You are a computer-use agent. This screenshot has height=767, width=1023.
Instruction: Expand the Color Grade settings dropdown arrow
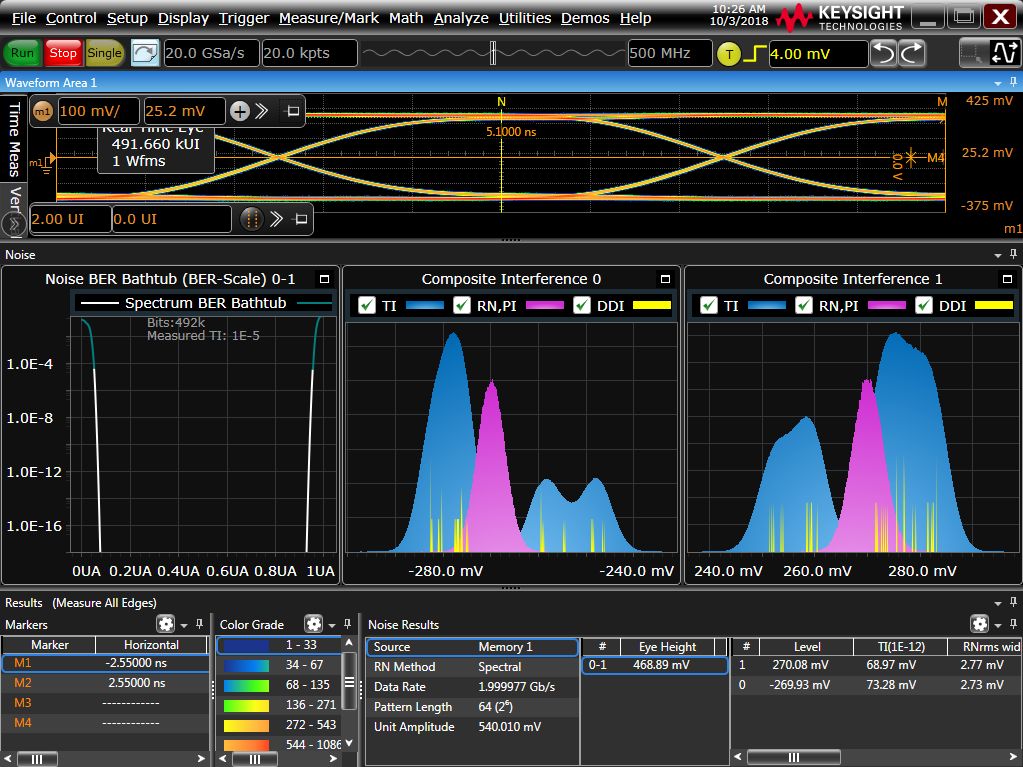[x=332, y=625]
